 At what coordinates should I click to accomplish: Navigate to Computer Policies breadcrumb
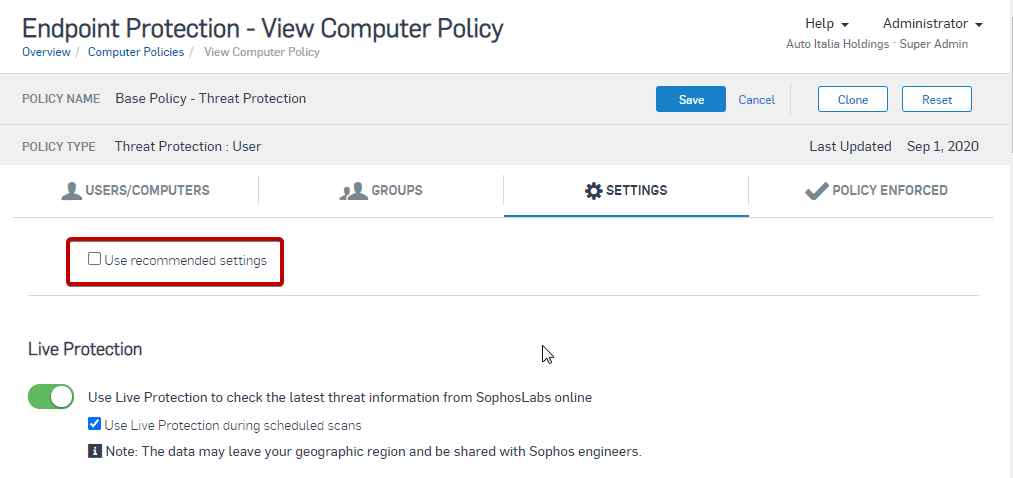tap(136, 52)
